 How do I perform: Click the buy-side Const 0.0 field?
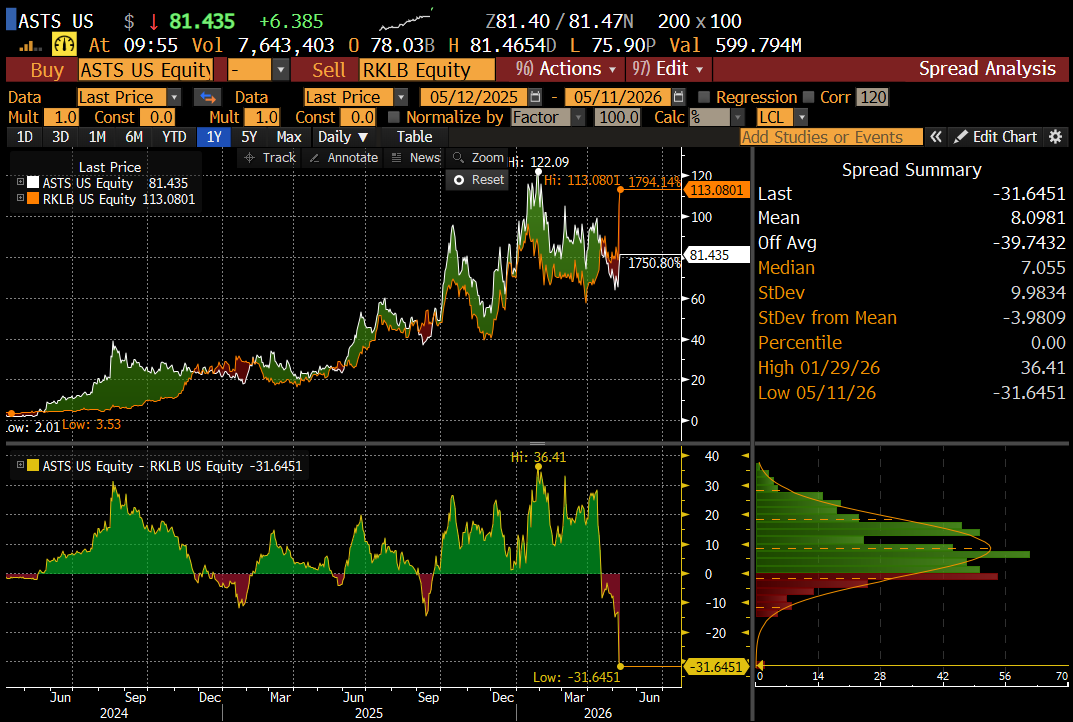coord(158,117)
